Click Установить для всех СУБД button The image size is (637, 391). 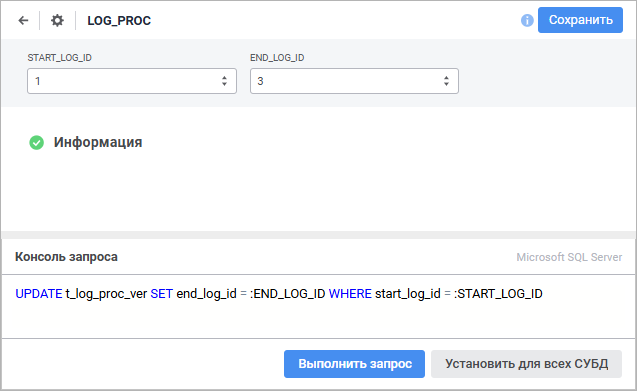click(x=526, y=364)
